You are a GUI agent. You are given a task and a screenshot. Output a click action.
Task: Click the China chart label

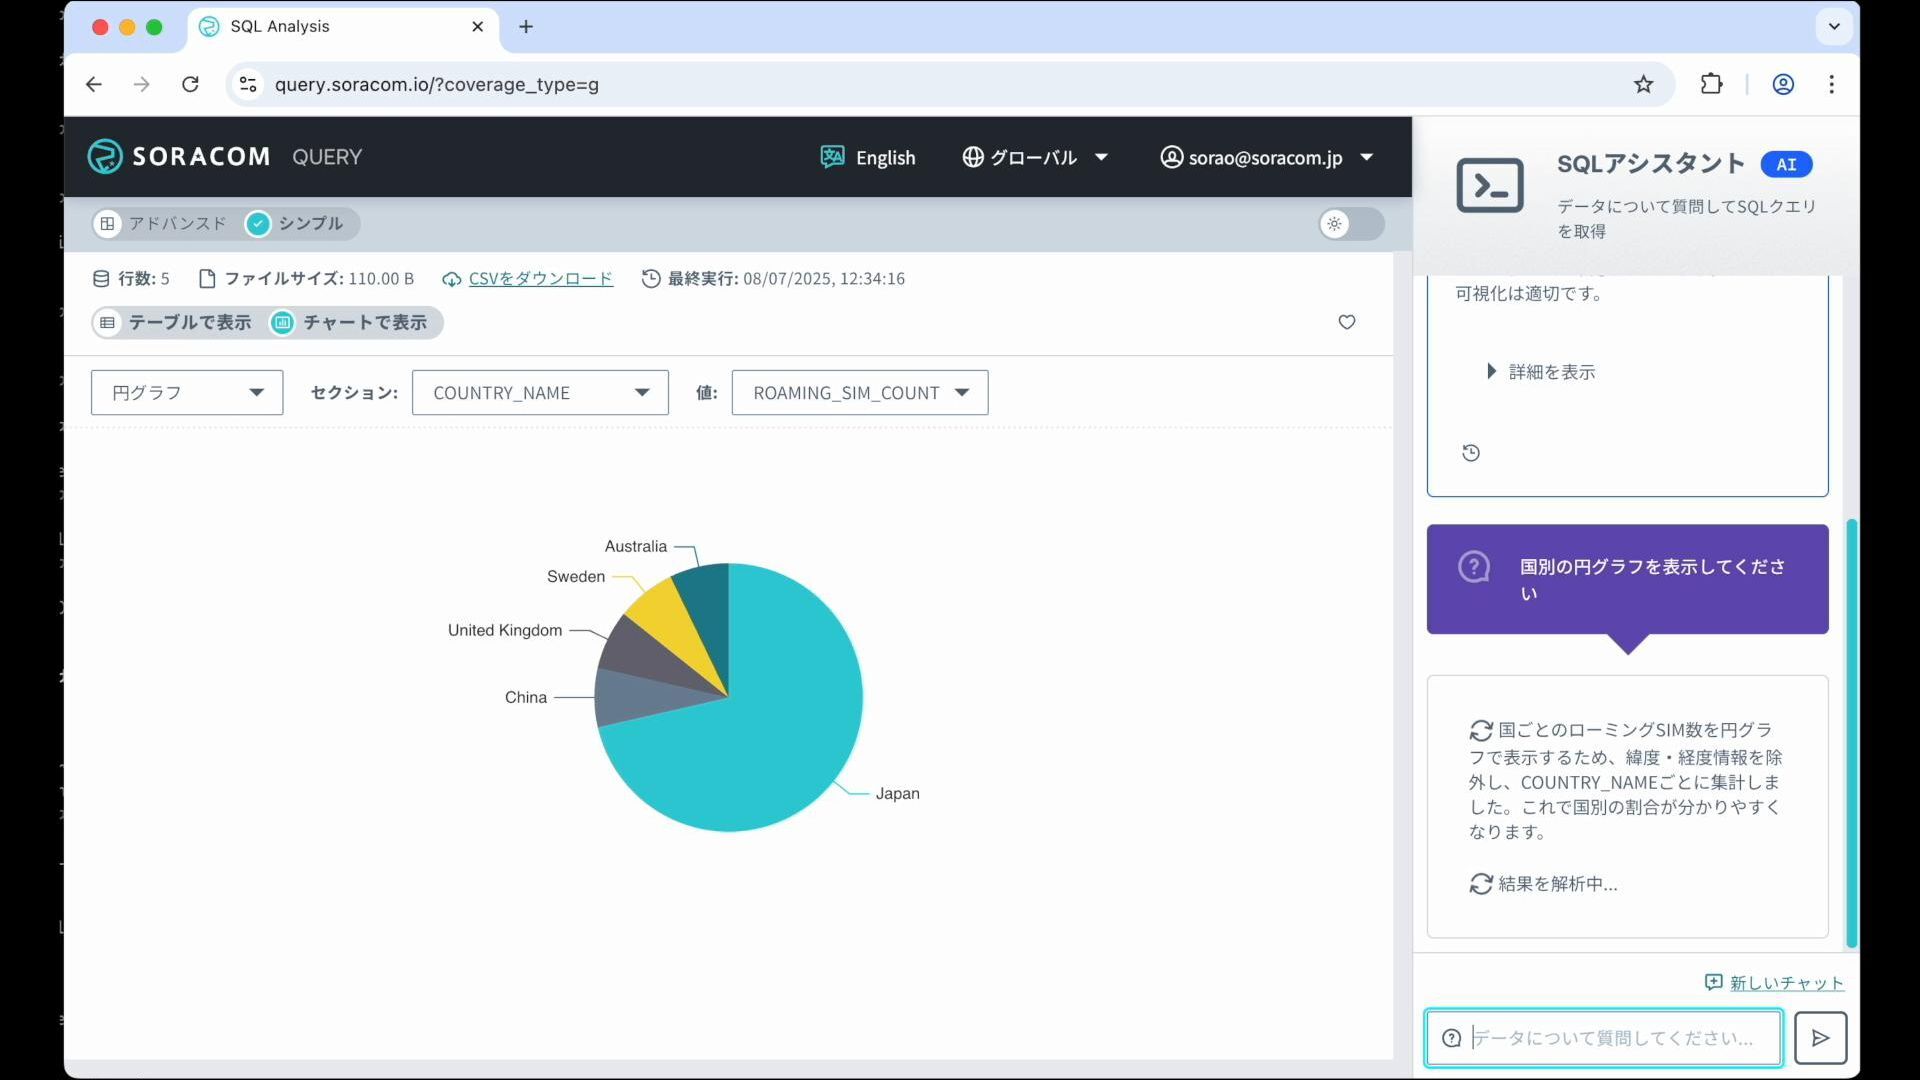click(x=525, y=697)
